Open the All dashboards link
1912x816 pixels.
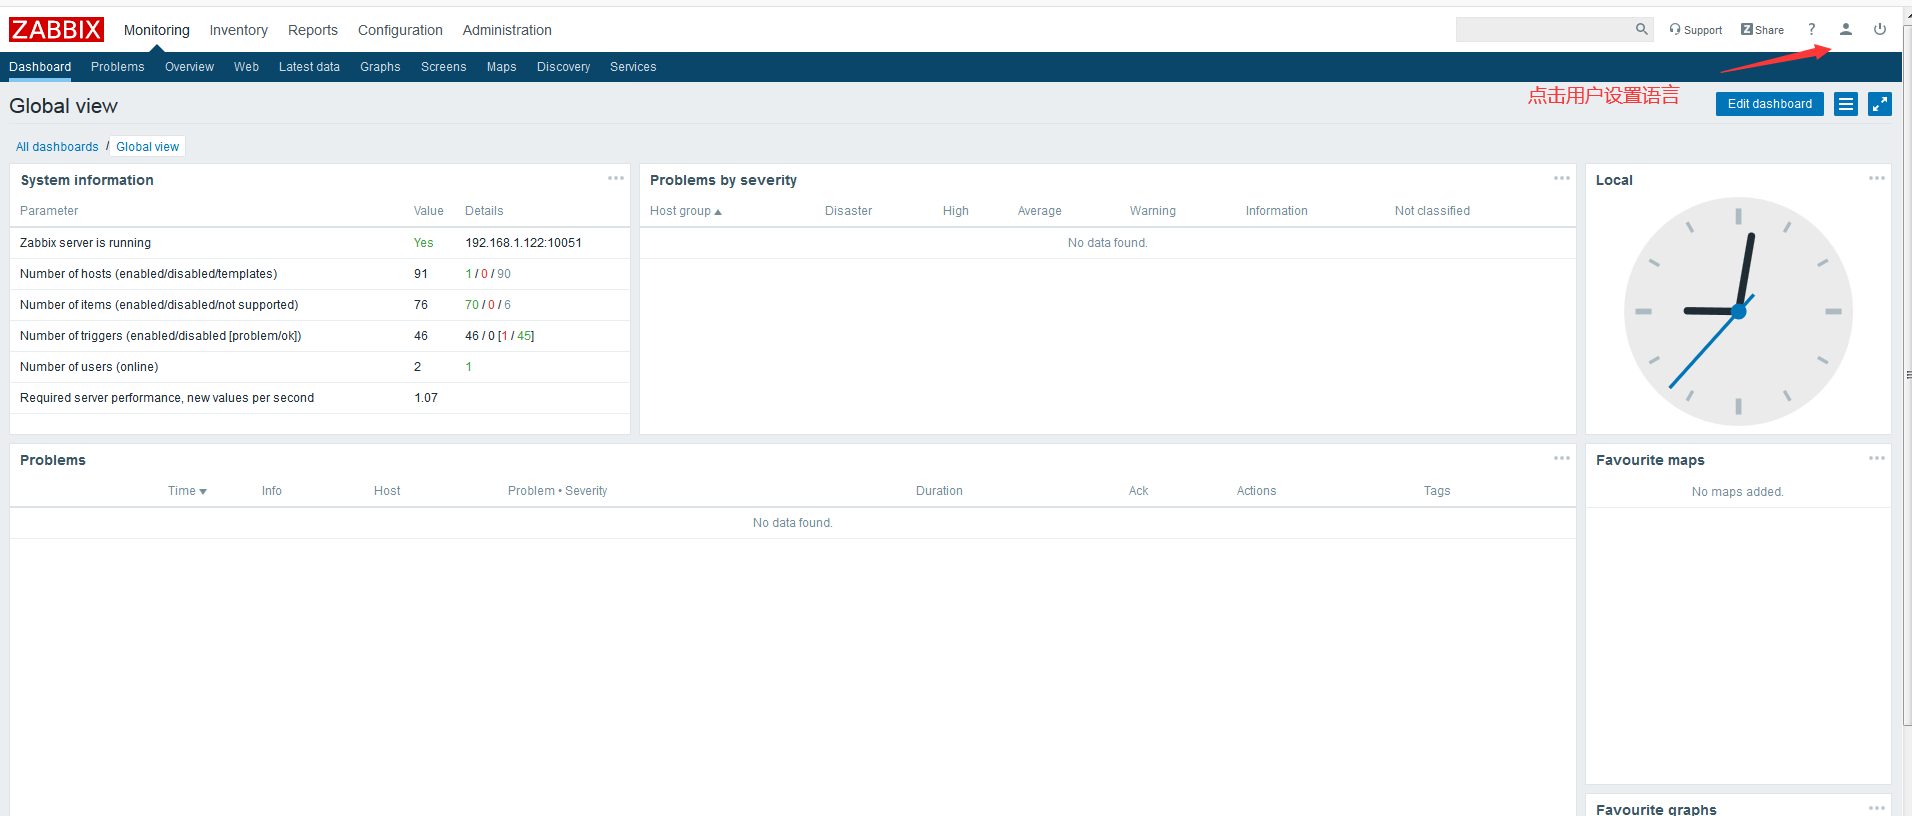pyautogui.click(x=57, y=147)
